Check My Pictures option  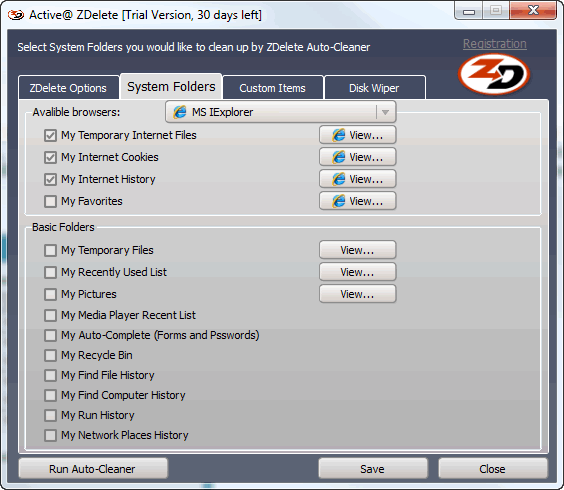50,294
